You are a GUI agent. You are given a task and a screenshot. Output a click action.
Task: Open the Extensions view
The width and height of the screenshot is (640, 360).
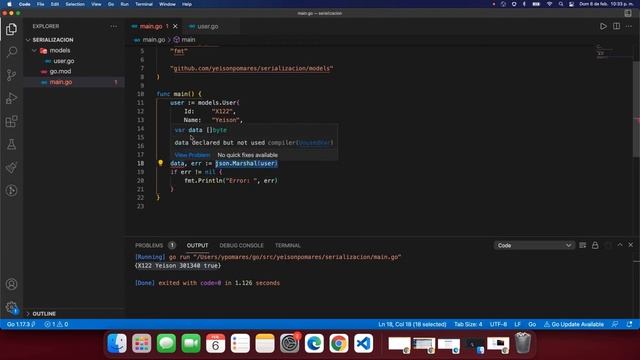point(11,121)
